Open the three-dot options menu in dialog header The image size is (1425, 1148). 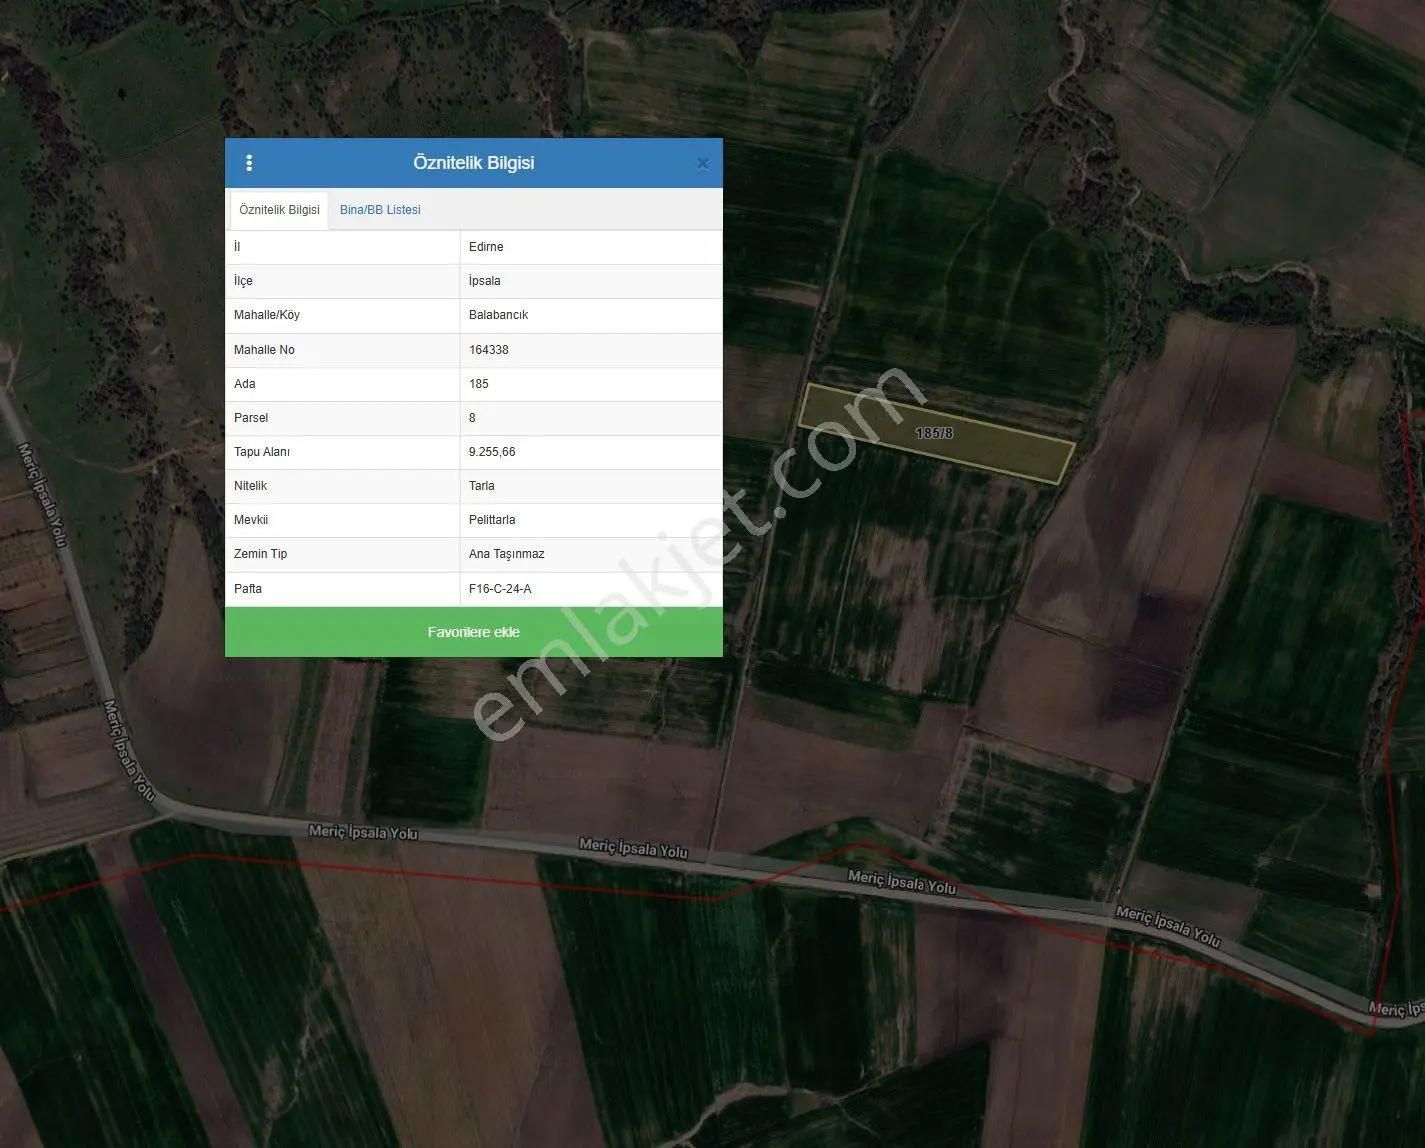[249, 163]
